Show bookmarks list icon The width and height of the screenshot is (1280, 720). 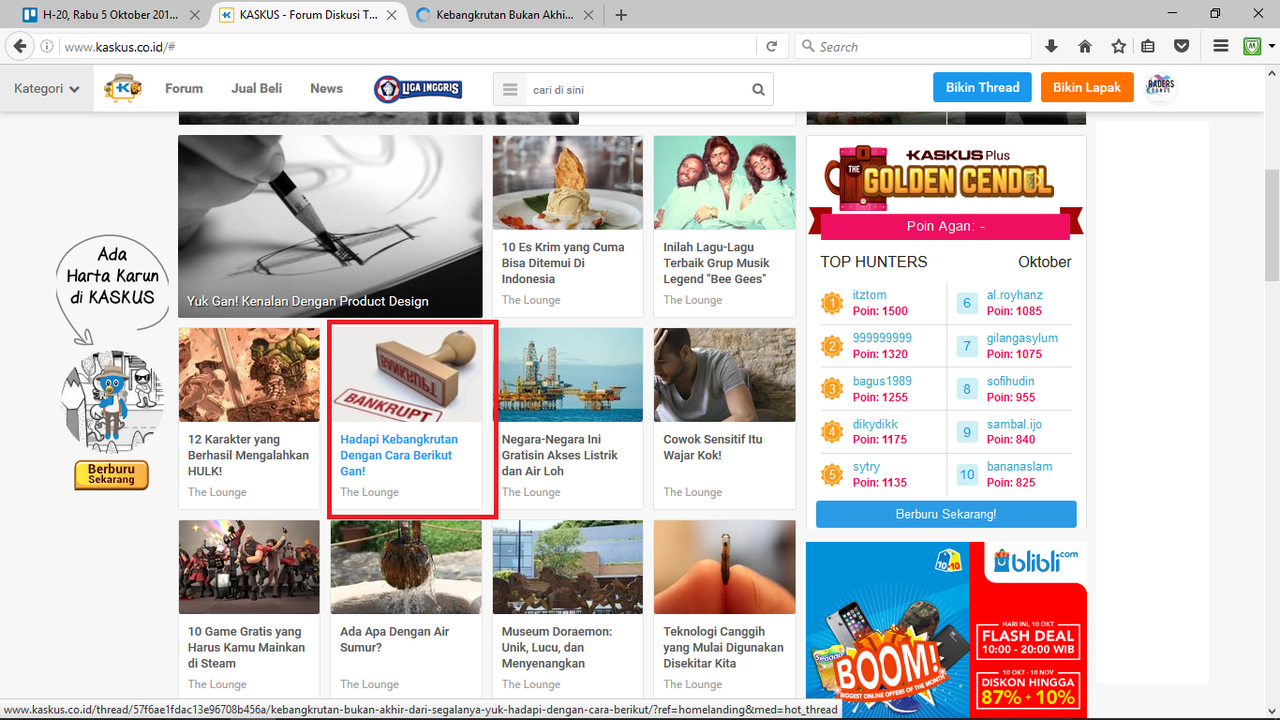[x=1148, y=46]
